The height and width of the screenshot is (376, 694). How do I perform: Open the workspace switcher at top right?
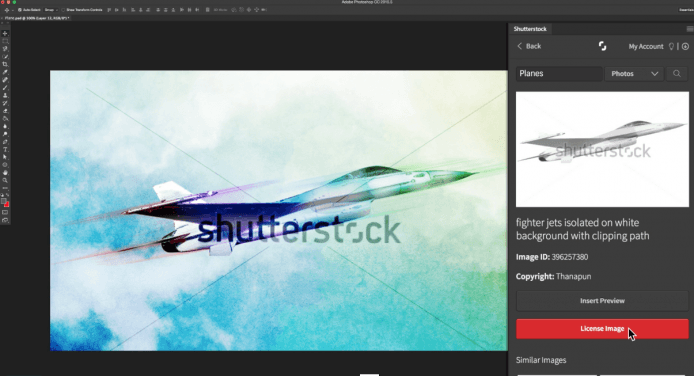click(686, 10)
